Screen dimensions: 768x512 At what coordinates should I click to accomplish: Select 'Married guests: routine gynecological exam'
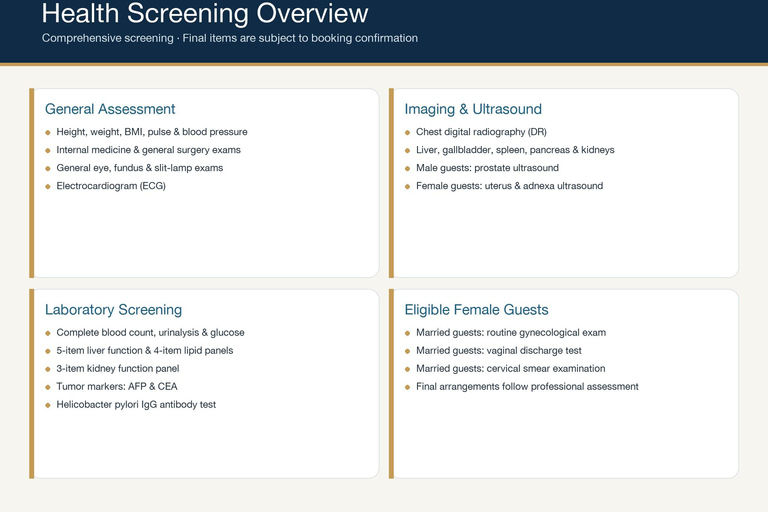(511, 333)
